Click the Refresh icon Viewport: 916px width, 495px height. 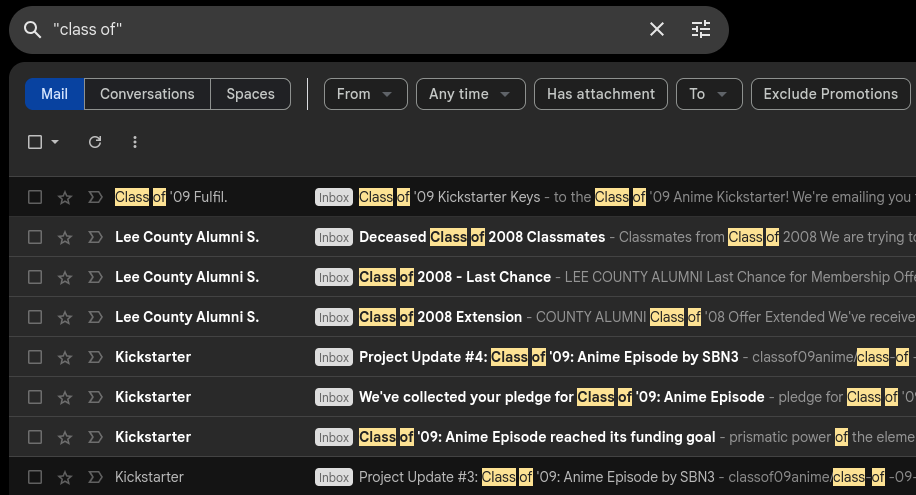click(95, 142)
